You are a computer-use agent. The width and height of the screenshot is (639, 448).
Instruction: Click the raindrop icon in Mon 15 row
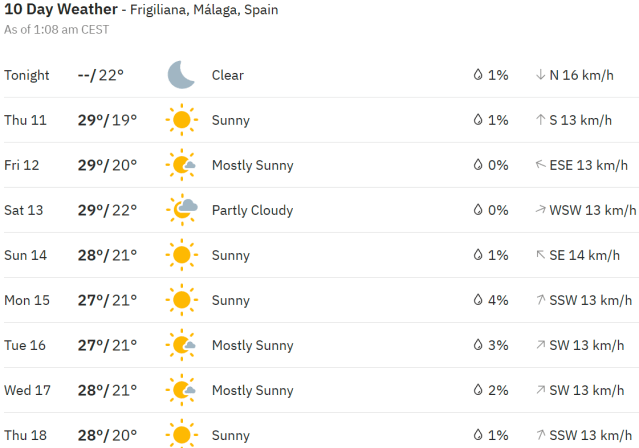(x=478, y=300)
